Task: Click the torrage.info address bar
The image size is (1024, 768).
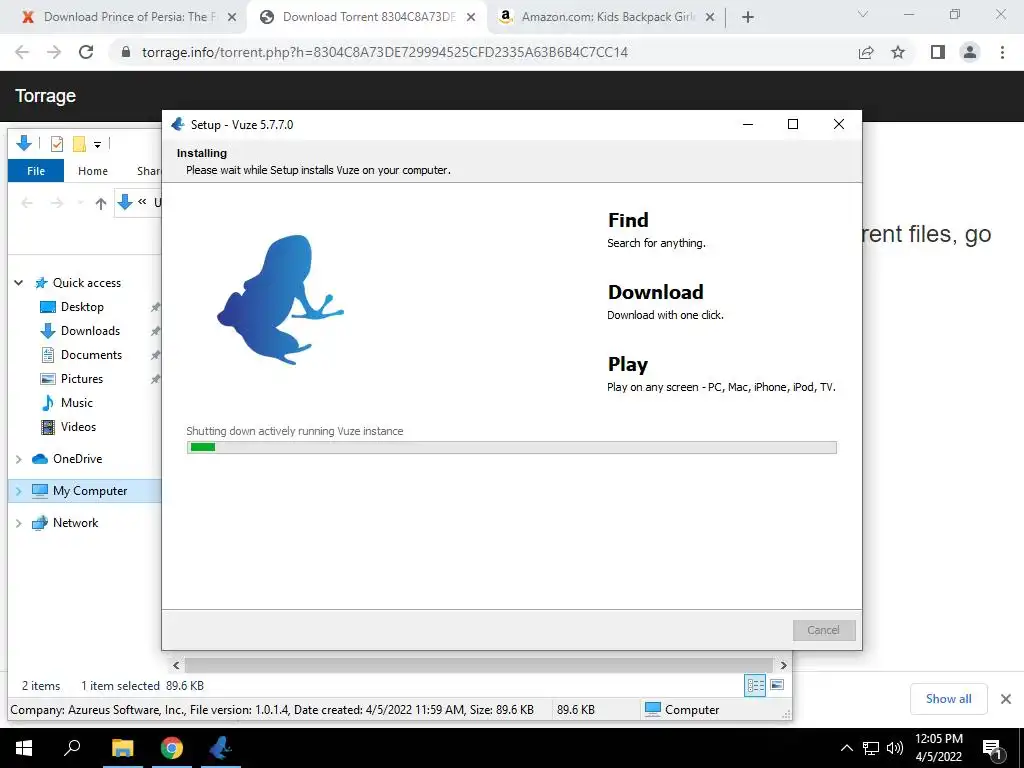Action: pyautogui.click(x=385, y=52)
